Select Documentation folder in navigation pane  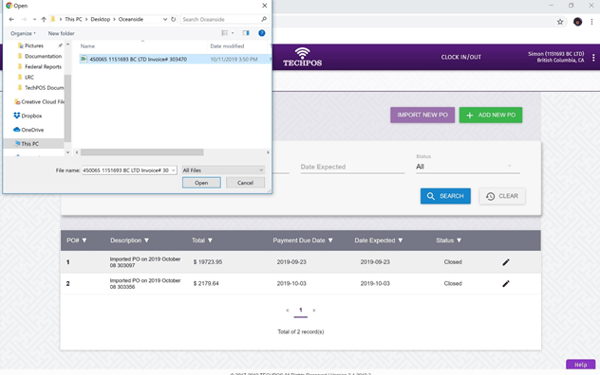(x=43, y=56)
